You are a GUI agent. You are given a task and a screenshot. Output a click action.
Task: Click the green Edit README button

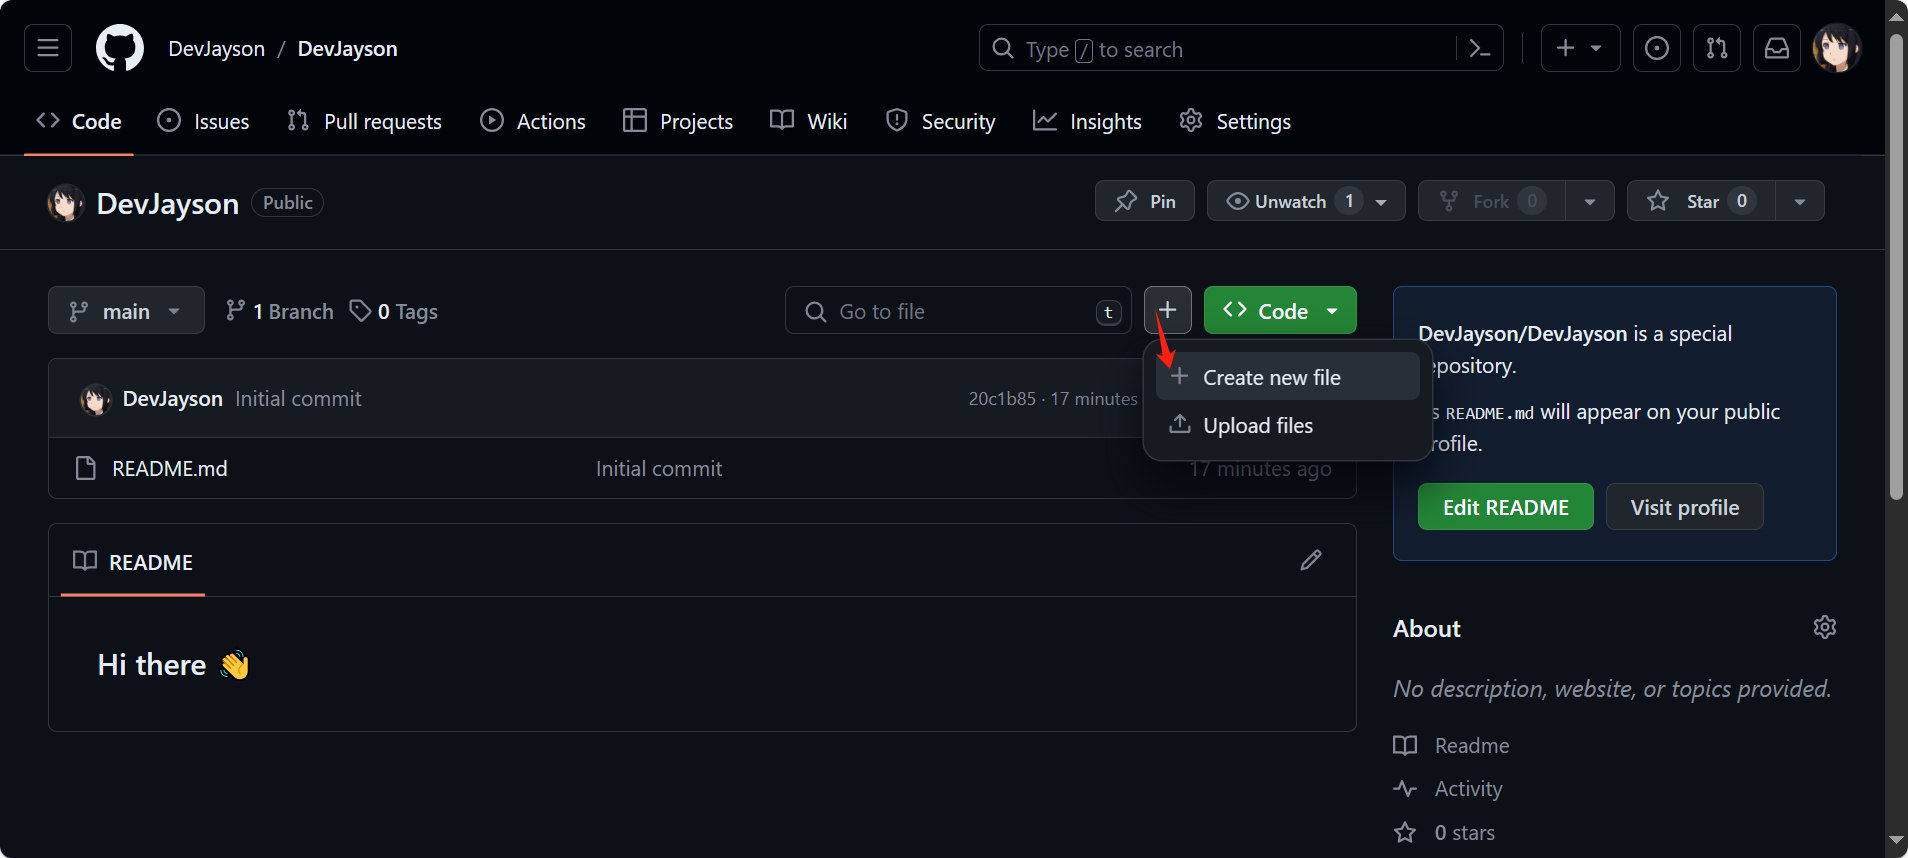tap(1505, 507)
